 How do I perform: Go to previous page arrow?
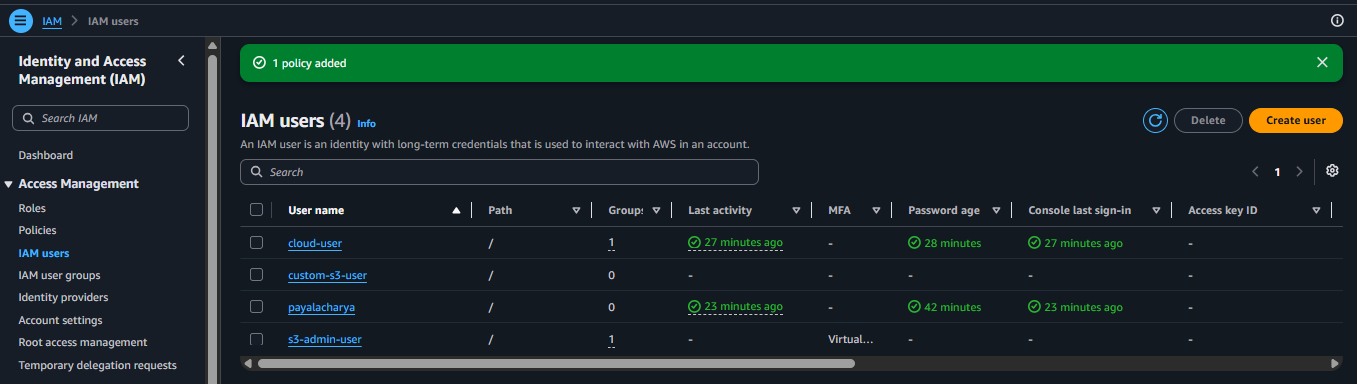pyautogui.click(x=1255, y=172)
